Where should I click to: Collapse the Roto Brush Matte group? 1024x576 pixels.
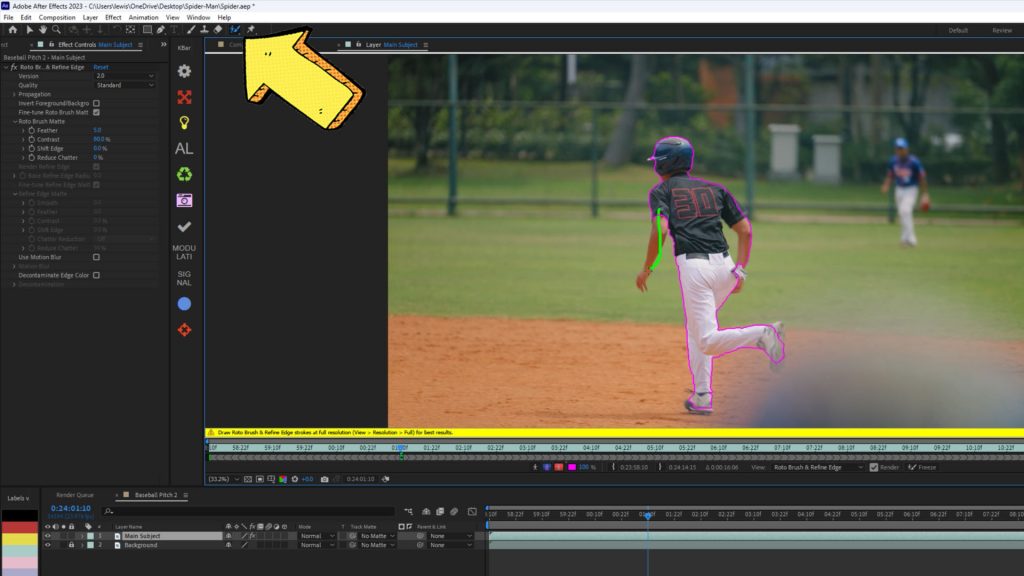click(x=14, y=121)
